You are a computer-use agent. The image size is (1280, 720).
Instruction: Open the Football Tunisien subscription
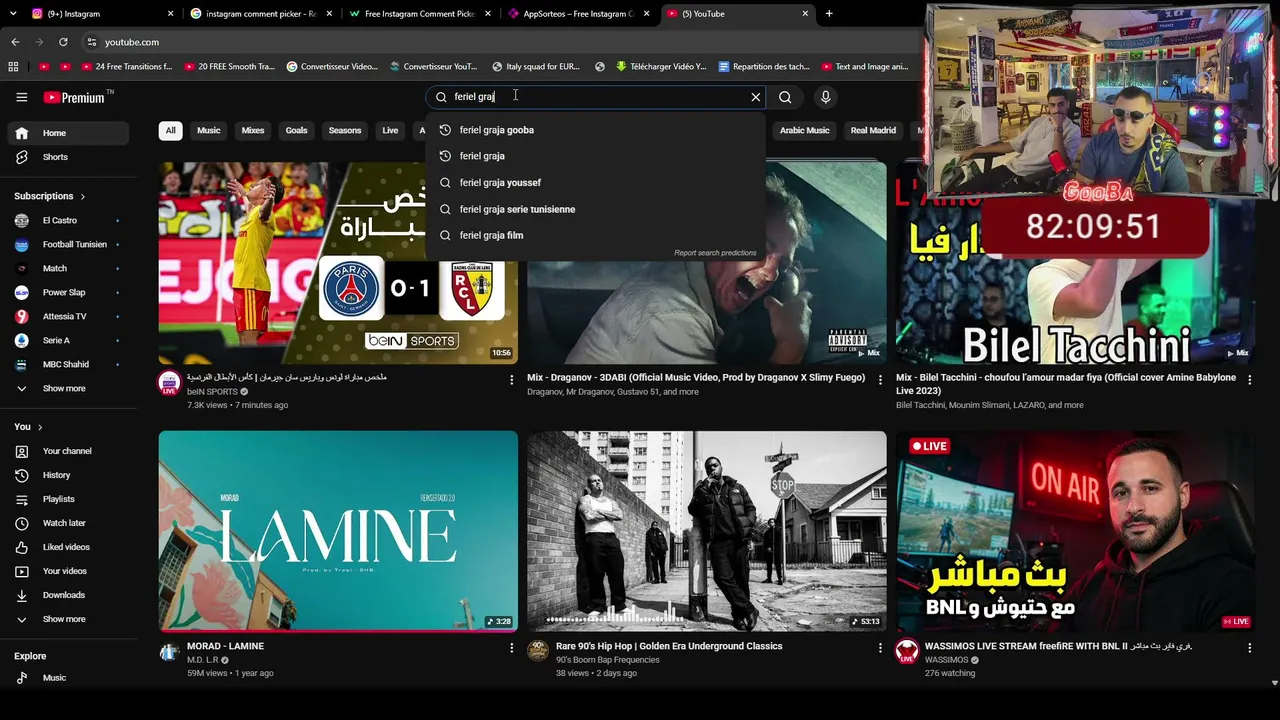tap(68, 244)
